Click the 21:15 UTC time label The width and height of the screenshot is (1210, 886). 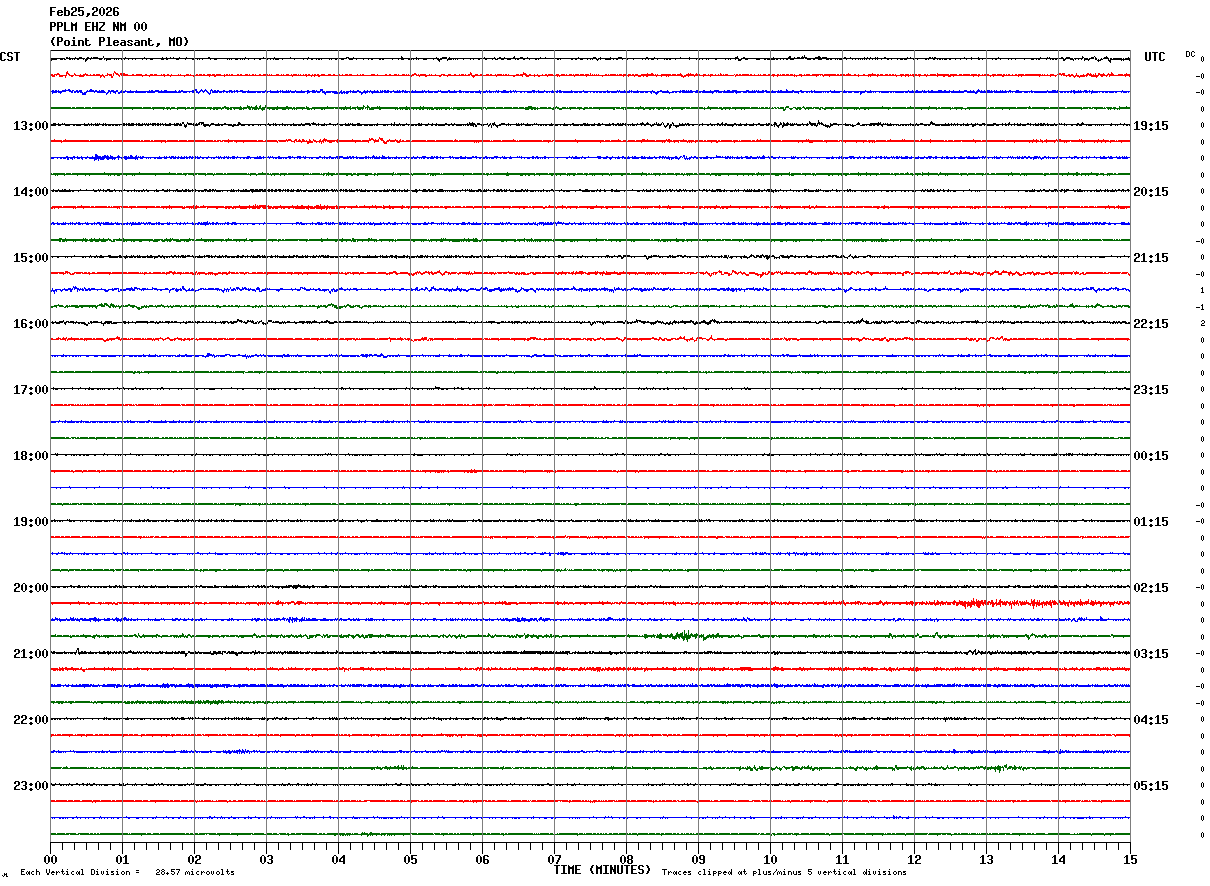tap(1150, 258)
